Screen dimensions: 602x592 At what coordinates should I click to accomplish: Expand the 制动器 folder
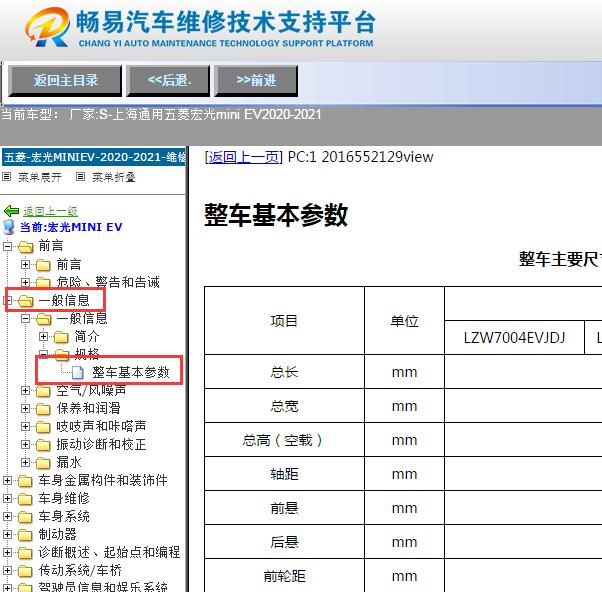click(7, 534)
